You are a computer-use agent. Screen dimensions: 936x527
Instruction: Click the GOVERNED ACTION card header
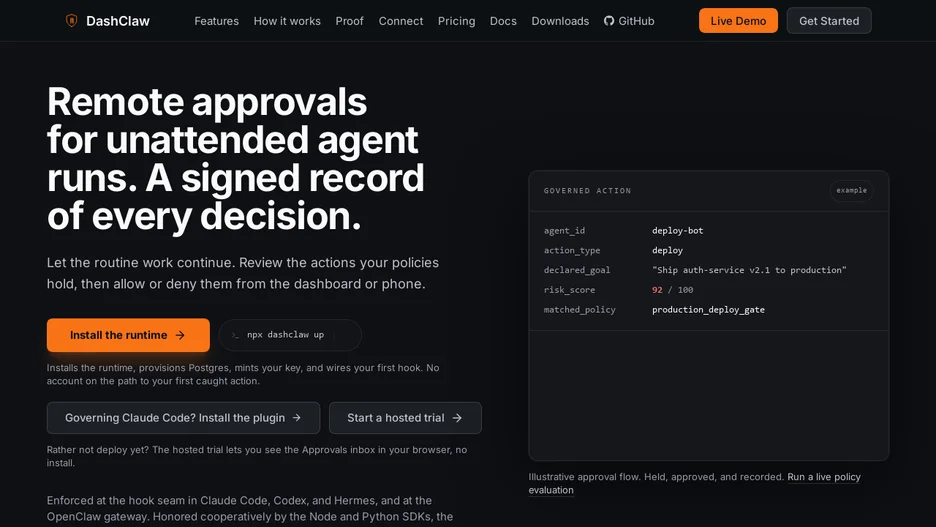(587, 191)
